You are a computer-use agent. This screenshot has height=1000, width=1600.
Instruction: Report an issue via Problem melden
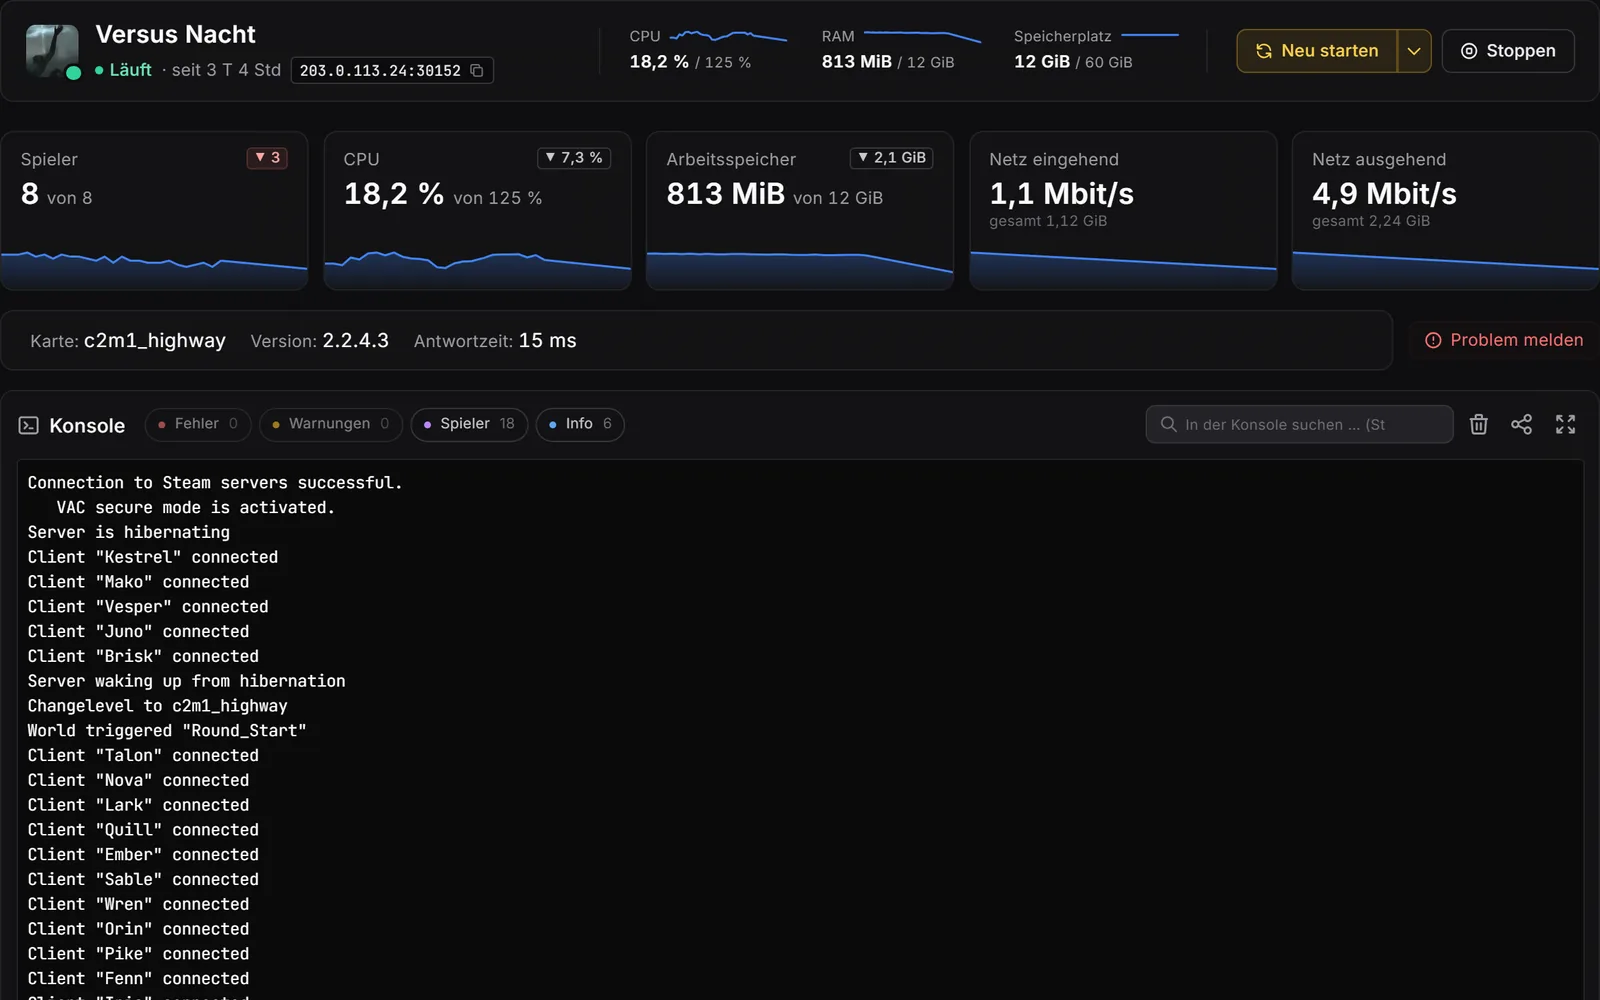1504,340
